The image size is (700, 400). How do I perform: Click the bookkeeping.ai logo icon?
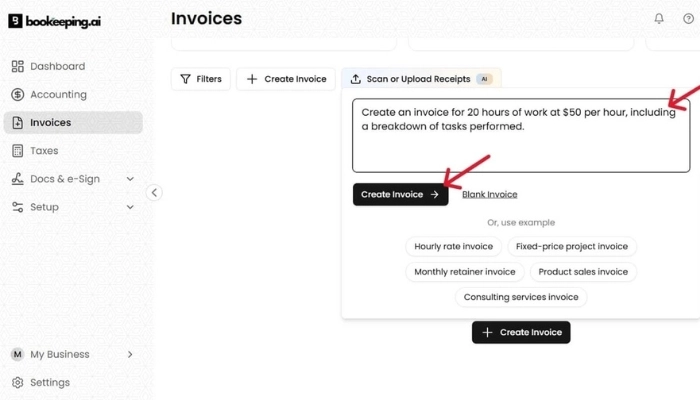(16, 20)
